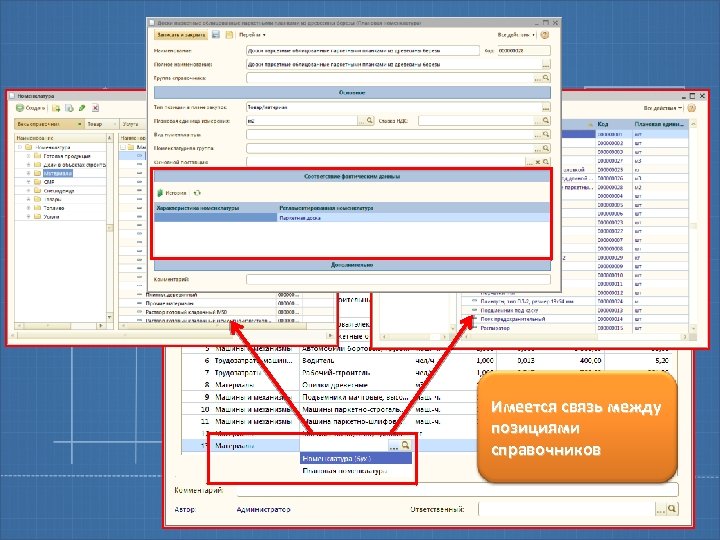Expand the 'Спецодежда' folder node
Viewport: 720px width, 540px height.
28,191
